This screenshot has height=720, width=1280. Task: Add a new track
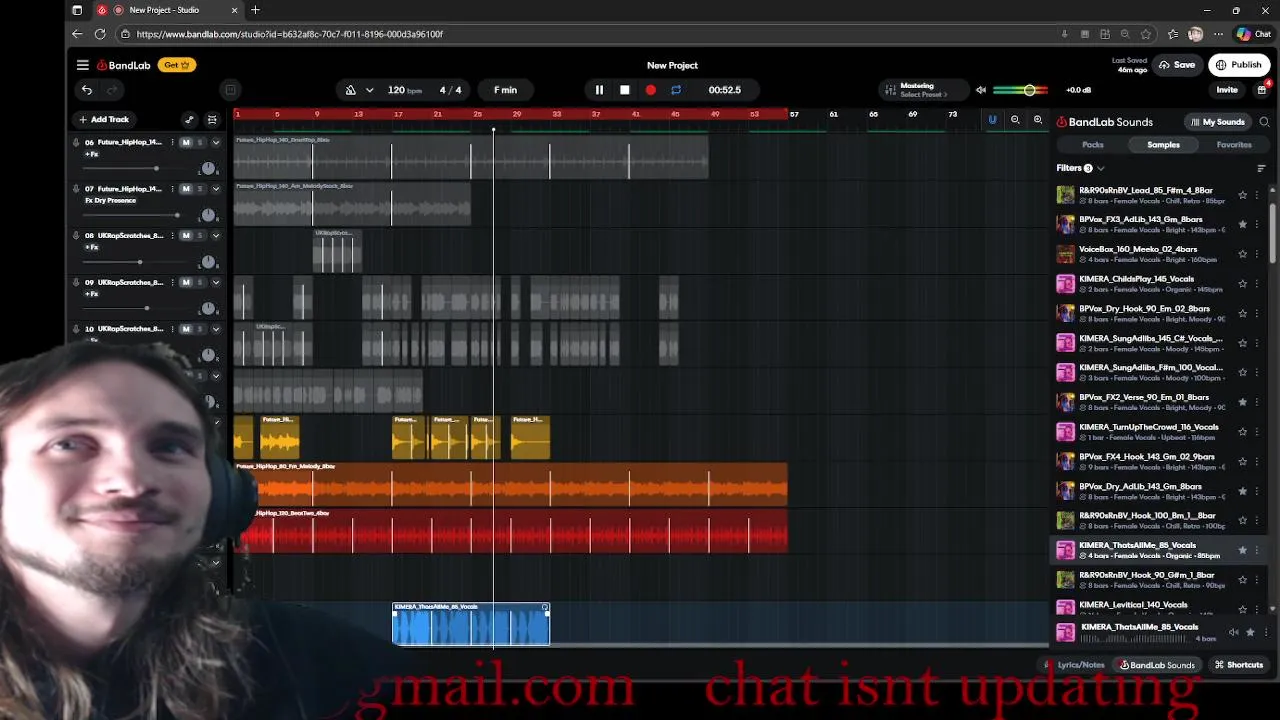104,119
